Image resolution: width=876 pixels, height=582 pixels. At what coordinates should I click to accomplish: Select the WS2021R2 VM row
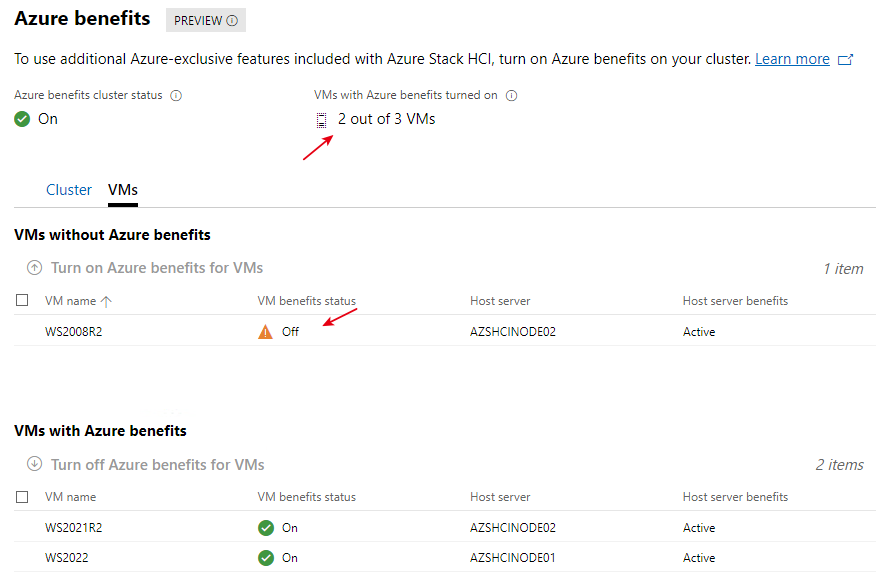coord(445,528)
